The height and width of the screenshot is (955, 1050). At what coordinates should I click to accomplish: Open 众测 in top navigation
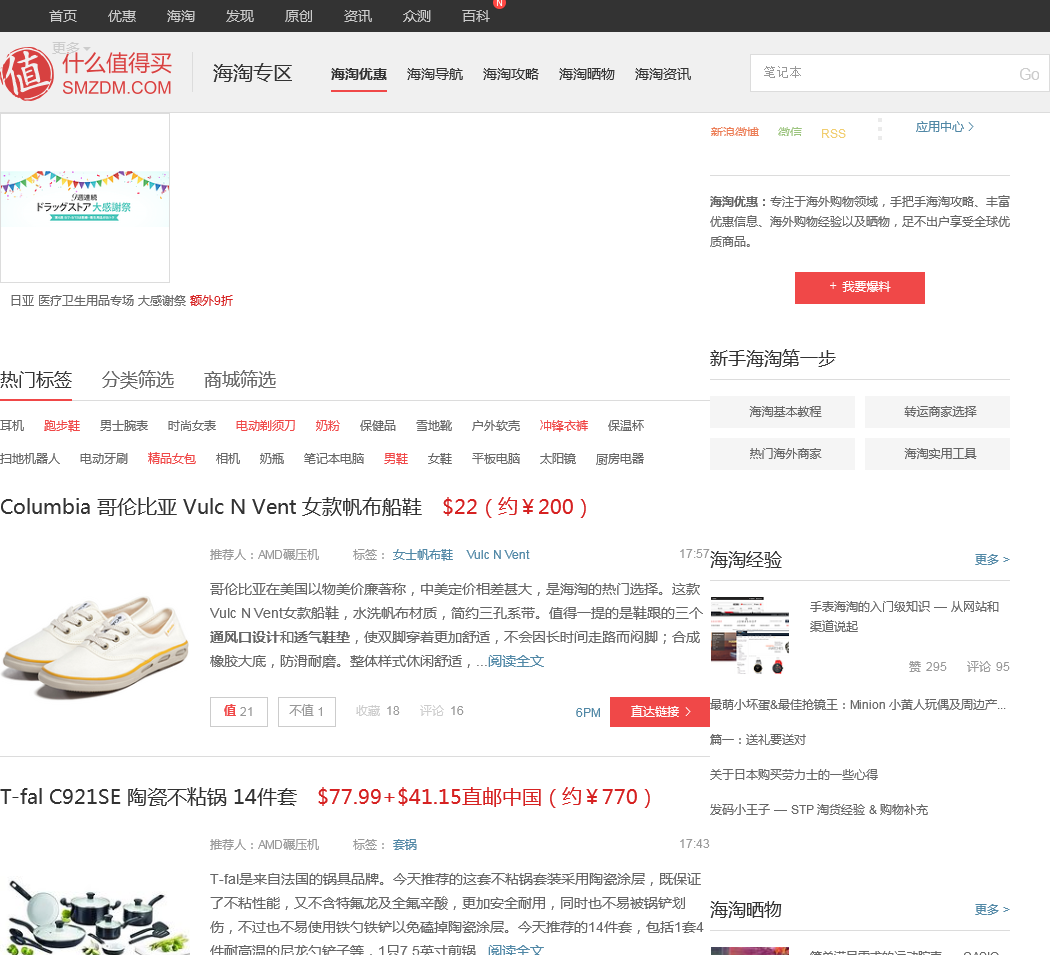coord(417,15)
